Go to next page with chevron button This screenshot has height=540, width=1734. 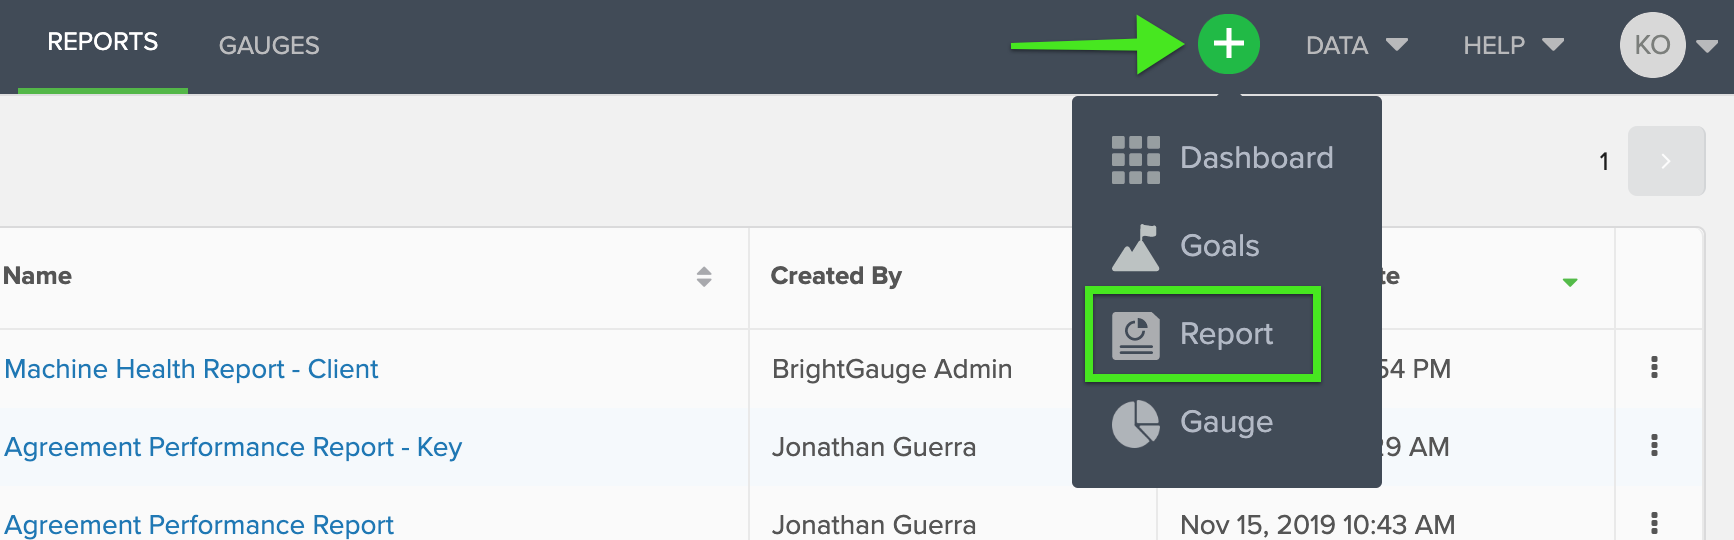coord(1666,161)
